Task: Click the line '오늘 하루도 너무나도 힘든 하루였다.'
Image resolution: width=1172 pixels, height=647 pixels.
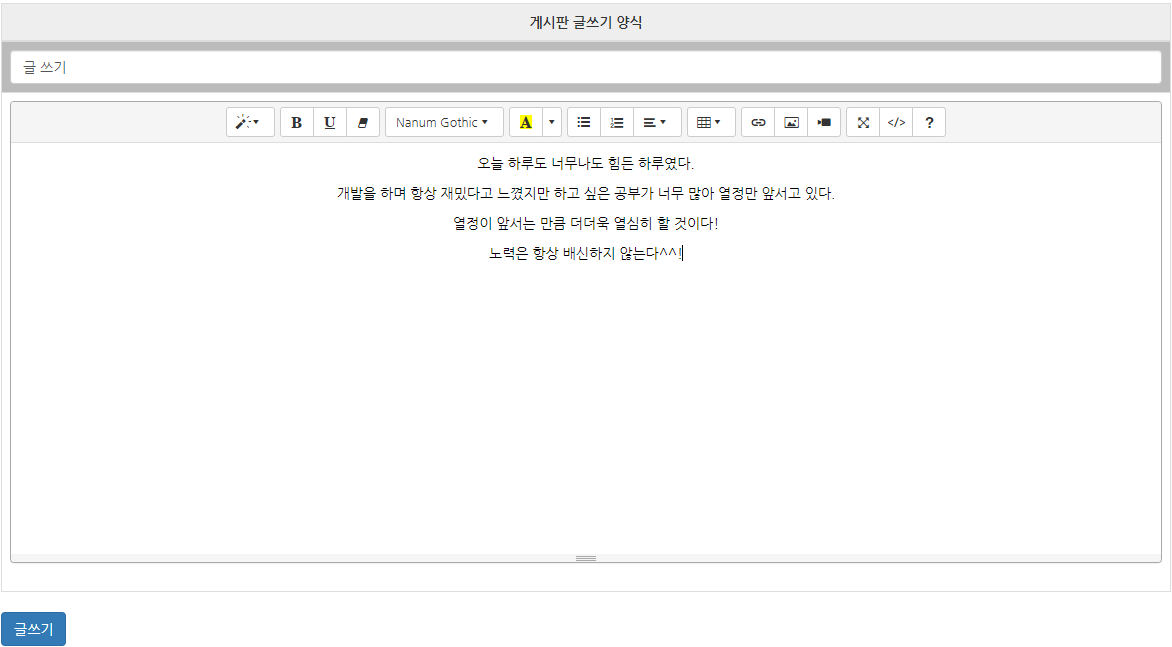Action: click(x=585, y=164)
